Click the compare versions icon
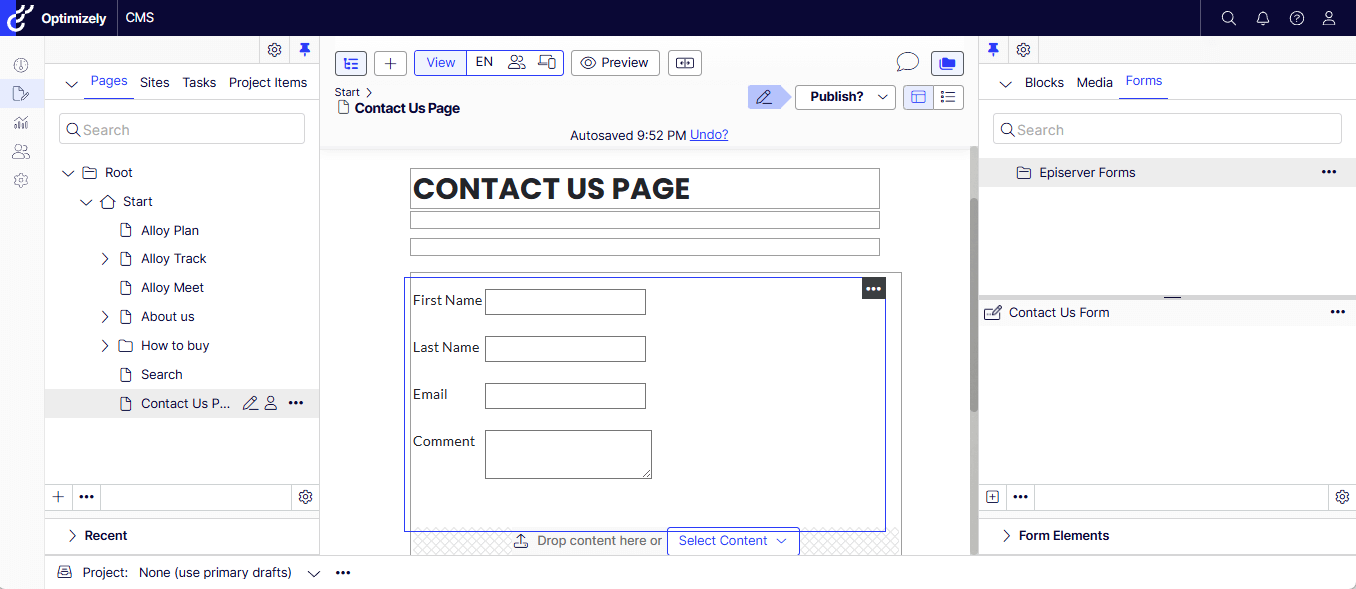 685,63
